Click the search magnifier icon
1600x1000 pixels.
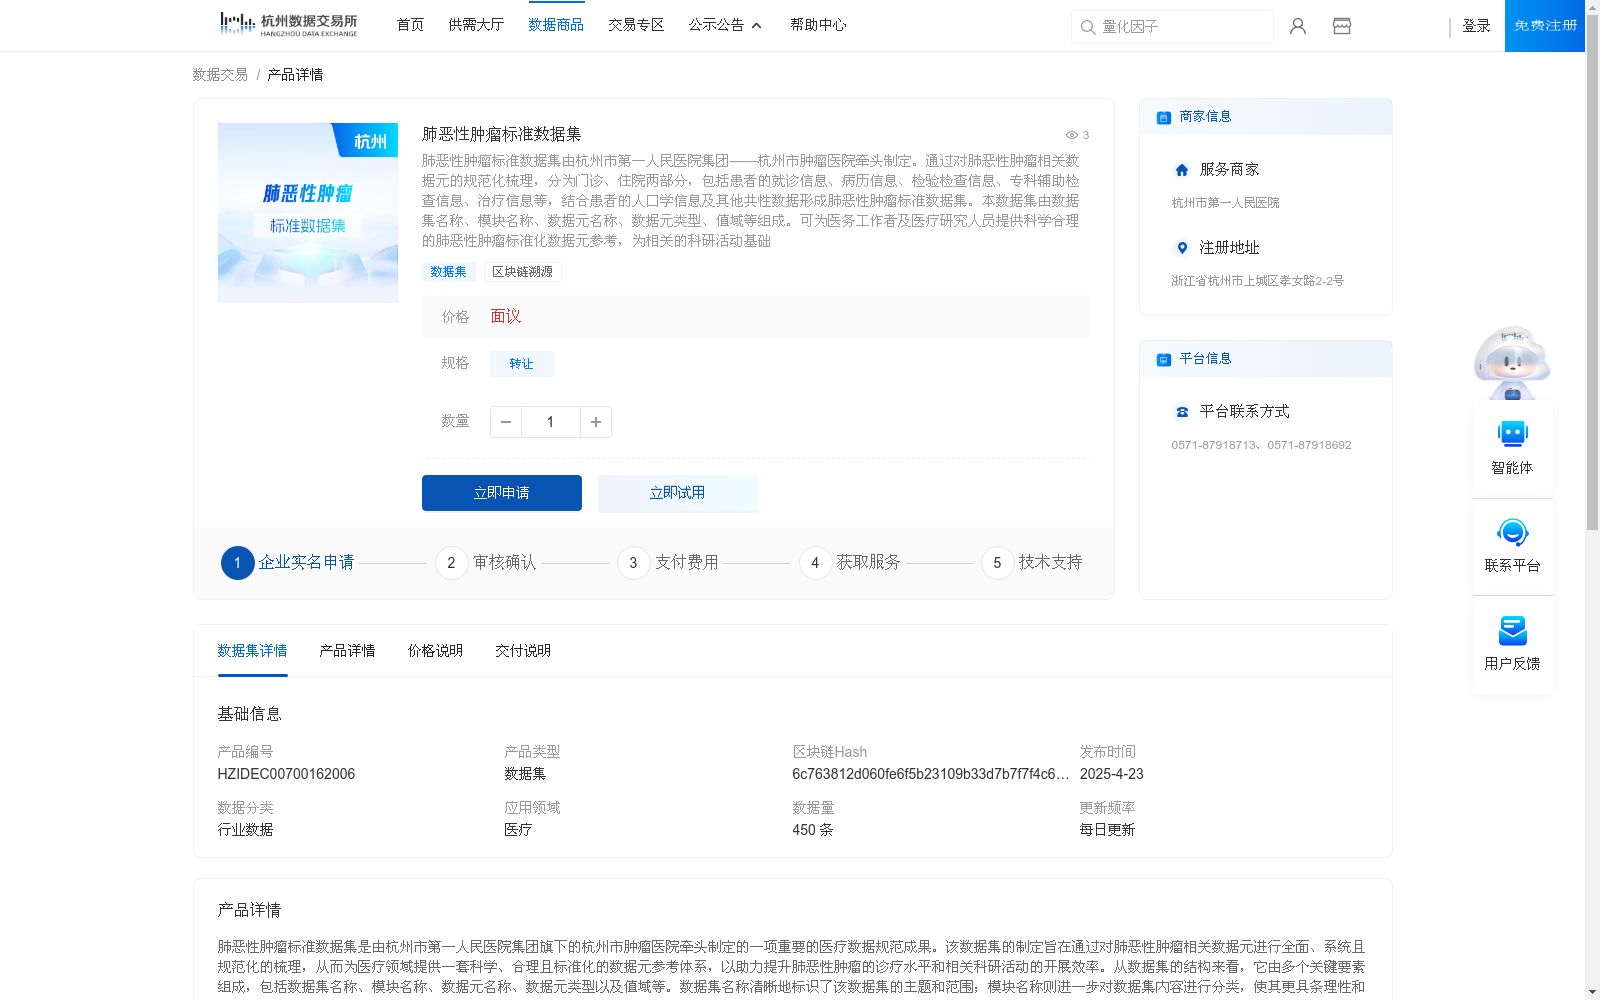[x=1088, y=27]
